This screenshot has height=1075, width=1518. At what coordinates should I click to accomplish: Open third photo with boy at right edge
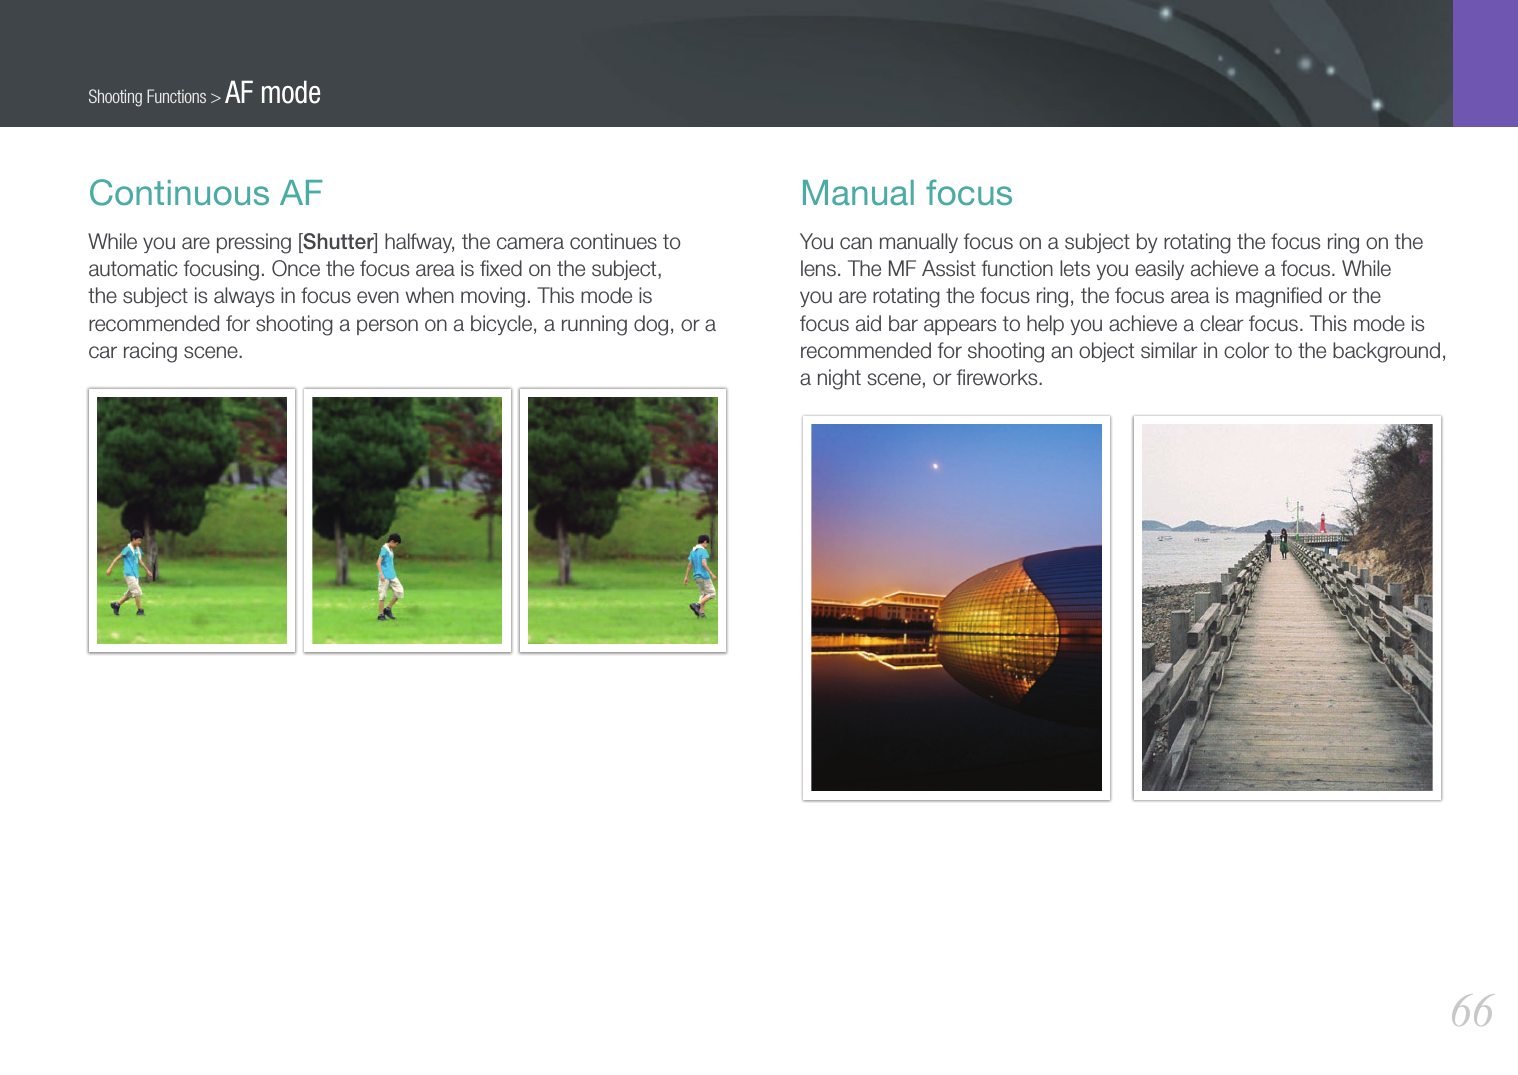pyautogui.click(x=623, y=520)
